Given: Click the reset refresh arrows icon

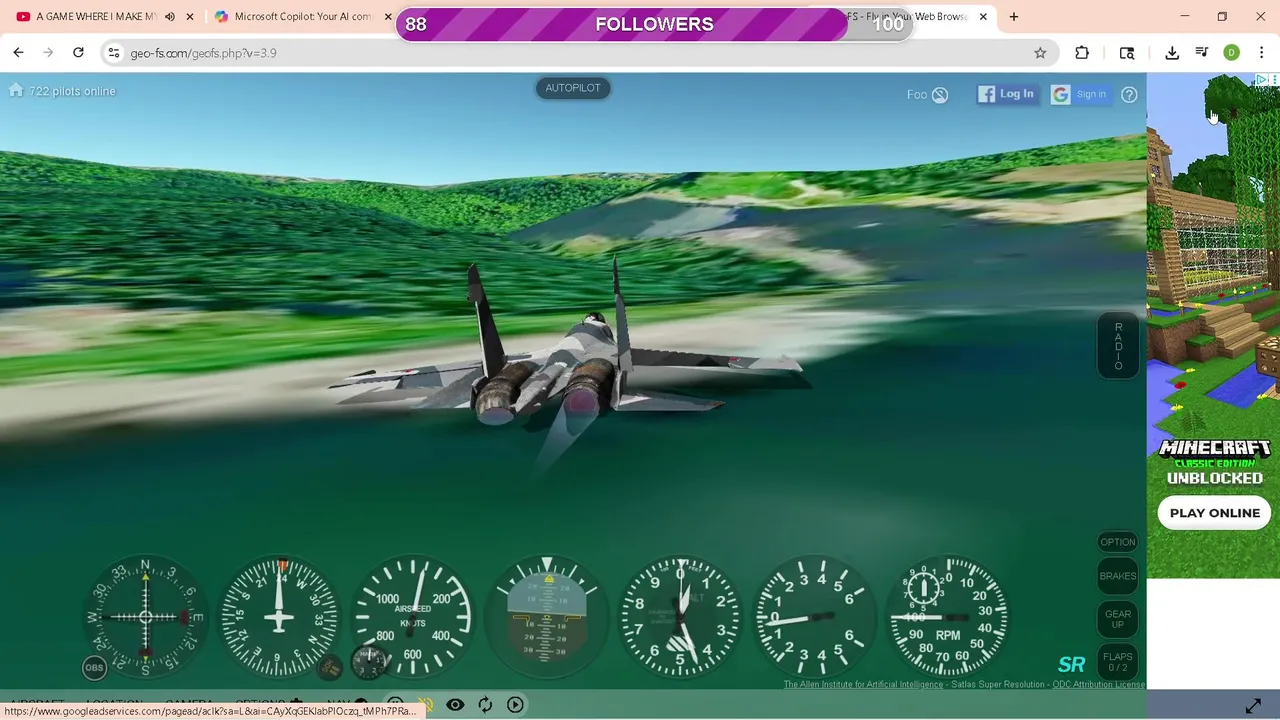Looking at the screenshot, I should [x=485, y=705].
